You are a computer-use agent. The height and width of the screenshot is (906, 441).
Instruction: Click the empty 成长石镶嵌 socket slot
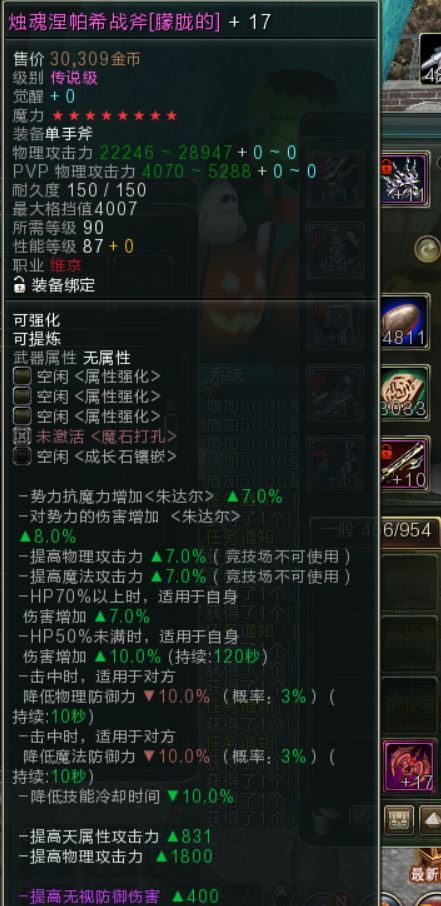(22, 456)
